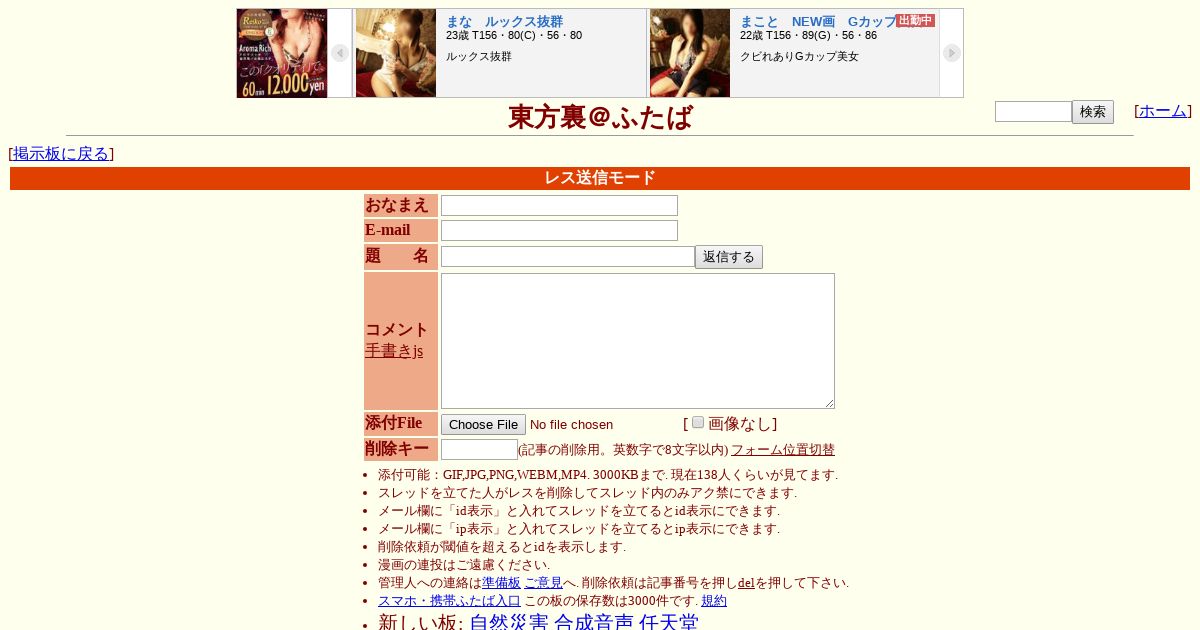Image resolution: width=1200 pixels, height=630 pixels.
Task: Focus the 題名 subject field
Action: [568, 257]
